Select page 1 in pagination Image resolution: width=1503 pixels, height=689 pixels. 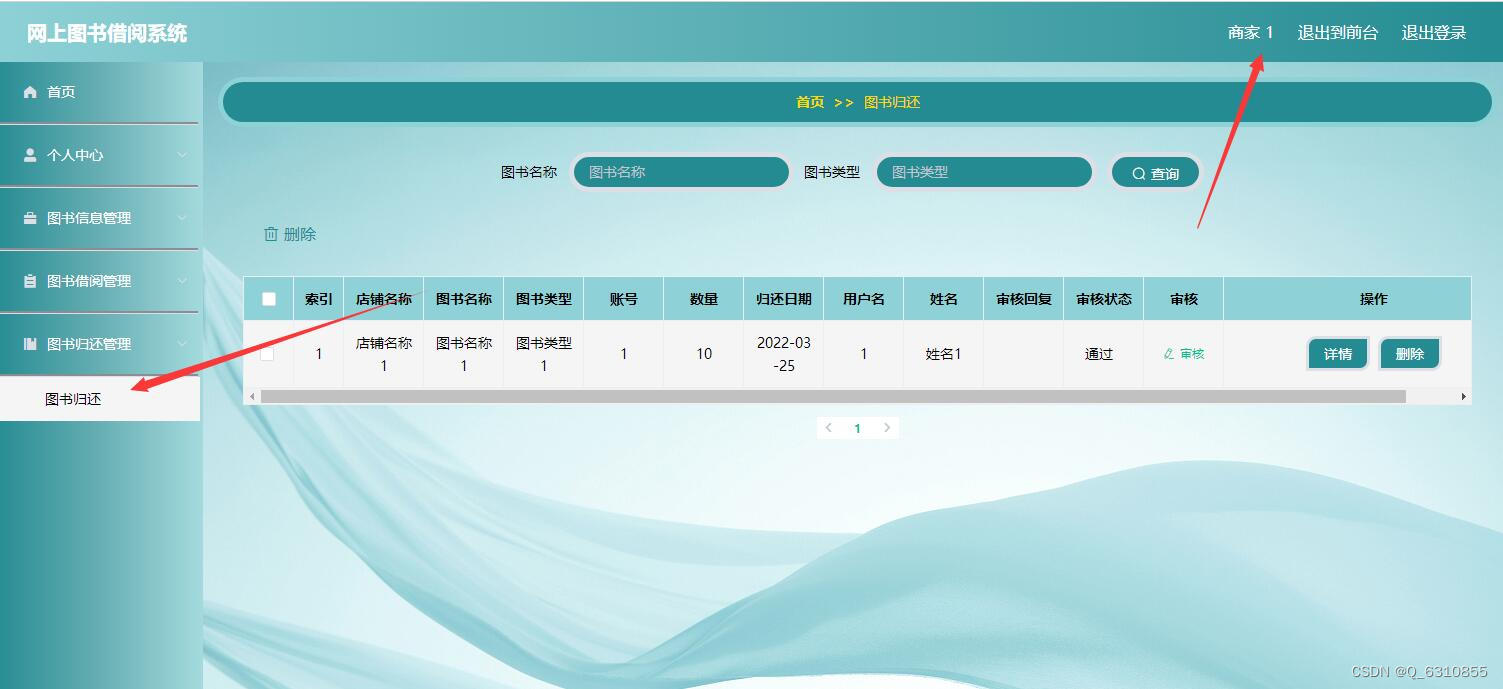[857, 428]
